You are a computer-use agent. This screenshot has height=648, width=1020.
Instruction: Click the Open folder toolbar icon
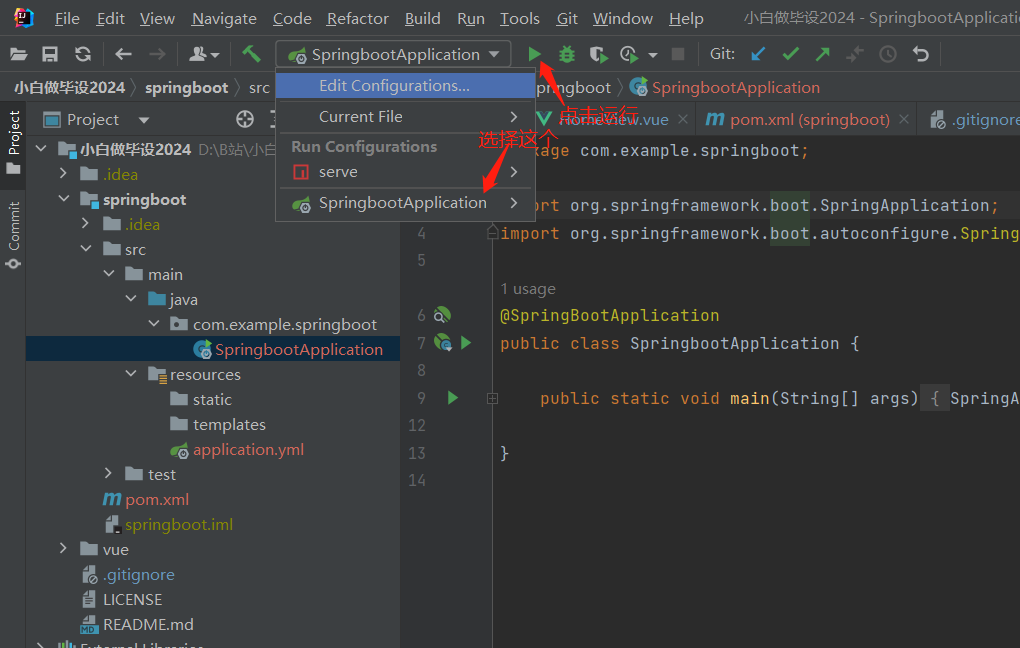tap(18, 55)
